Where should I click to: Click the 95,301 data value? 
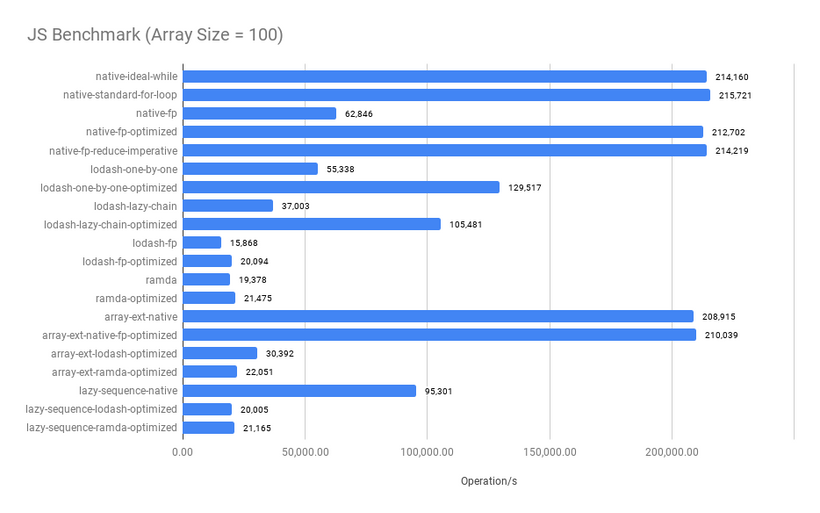438,391
